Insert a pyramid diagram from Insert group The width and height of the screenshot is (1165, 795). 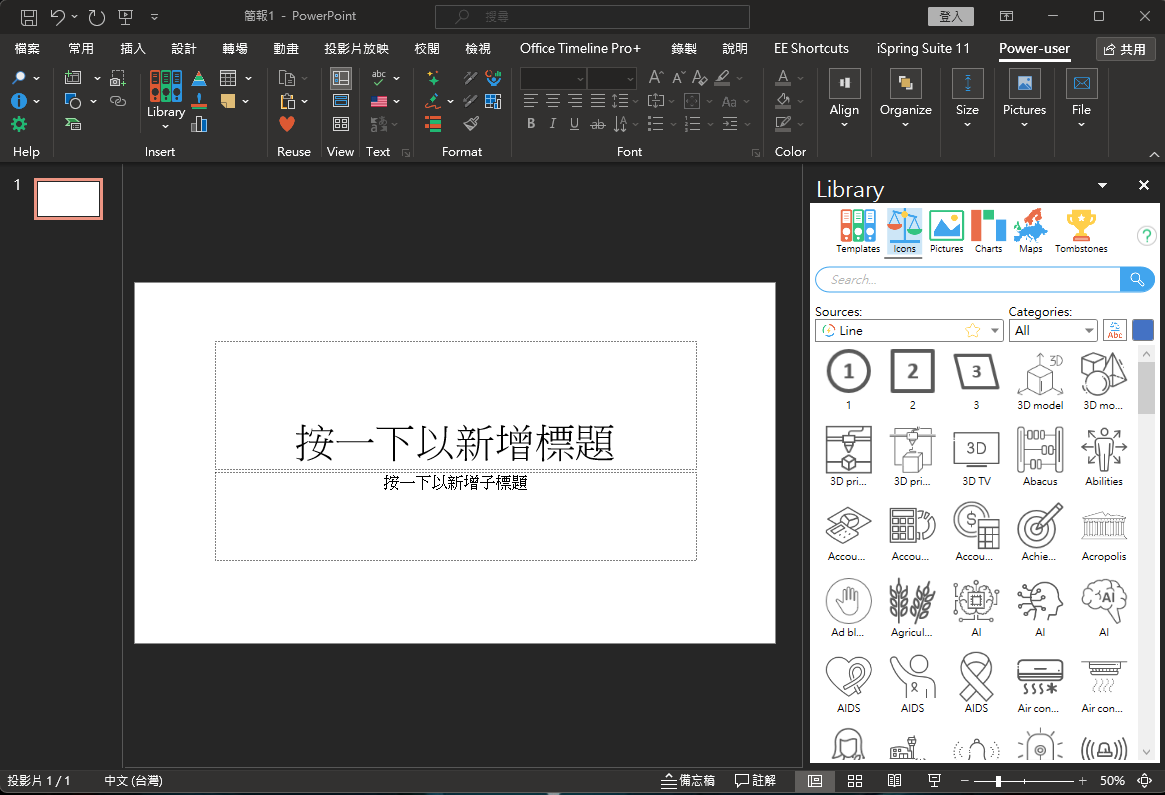[x=199, y=78]
